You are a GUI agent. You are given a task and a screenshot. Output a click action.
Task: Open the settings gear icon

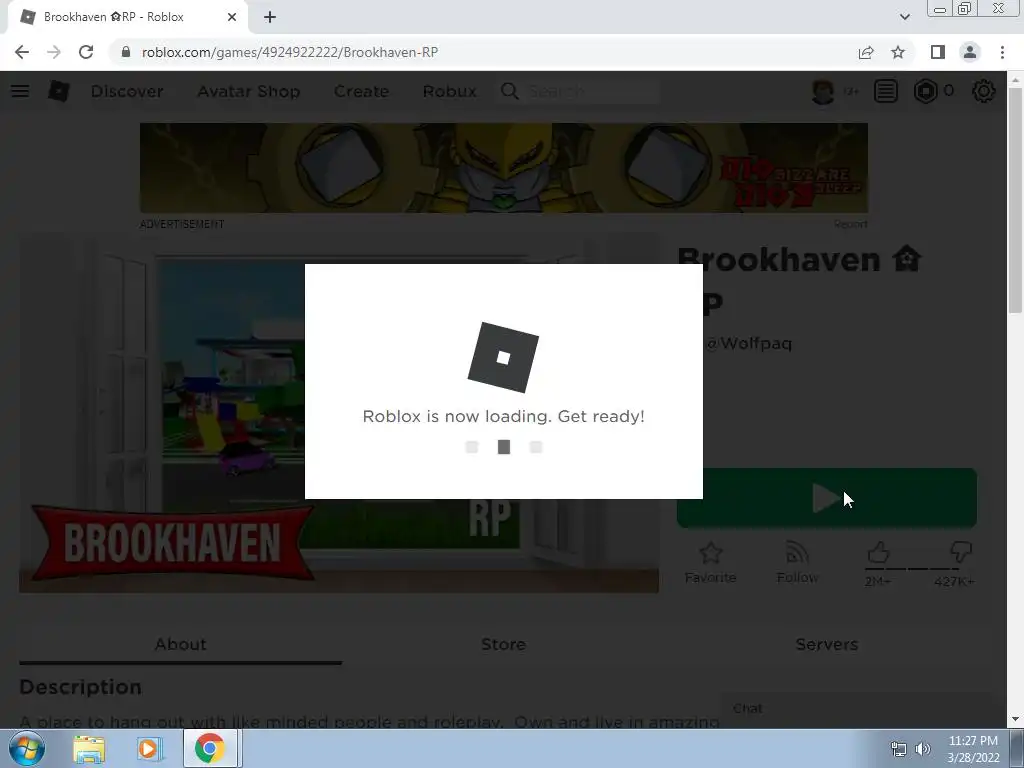pyautogui.click(x=984, y=91)
